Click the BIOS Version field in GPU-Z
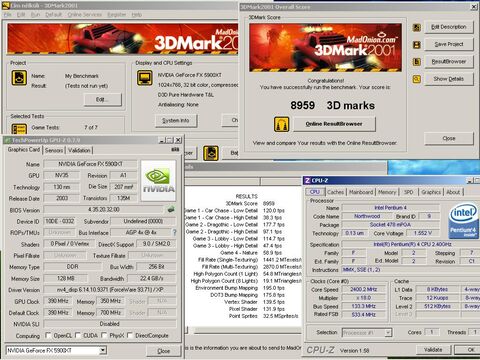 tap(104, 210)
